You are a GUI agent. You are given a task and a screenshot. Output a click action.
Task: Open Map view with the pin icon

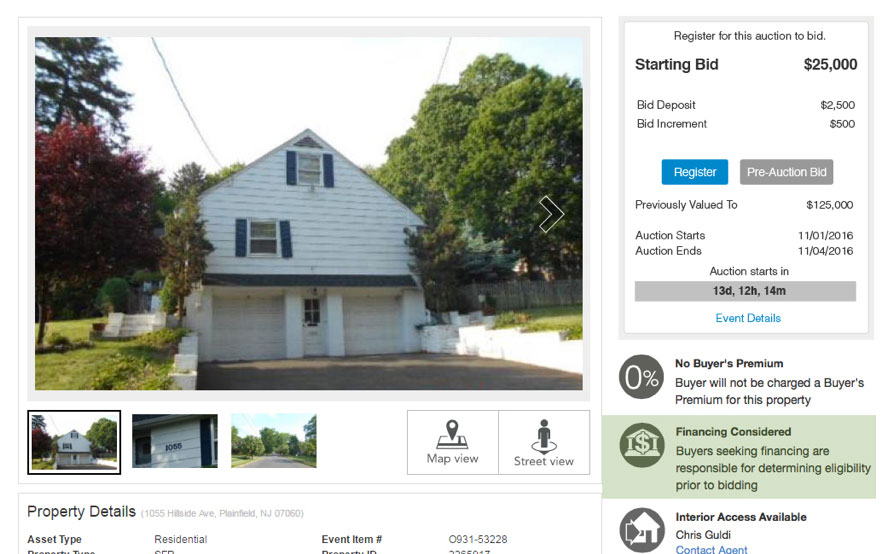click(453, 442)
